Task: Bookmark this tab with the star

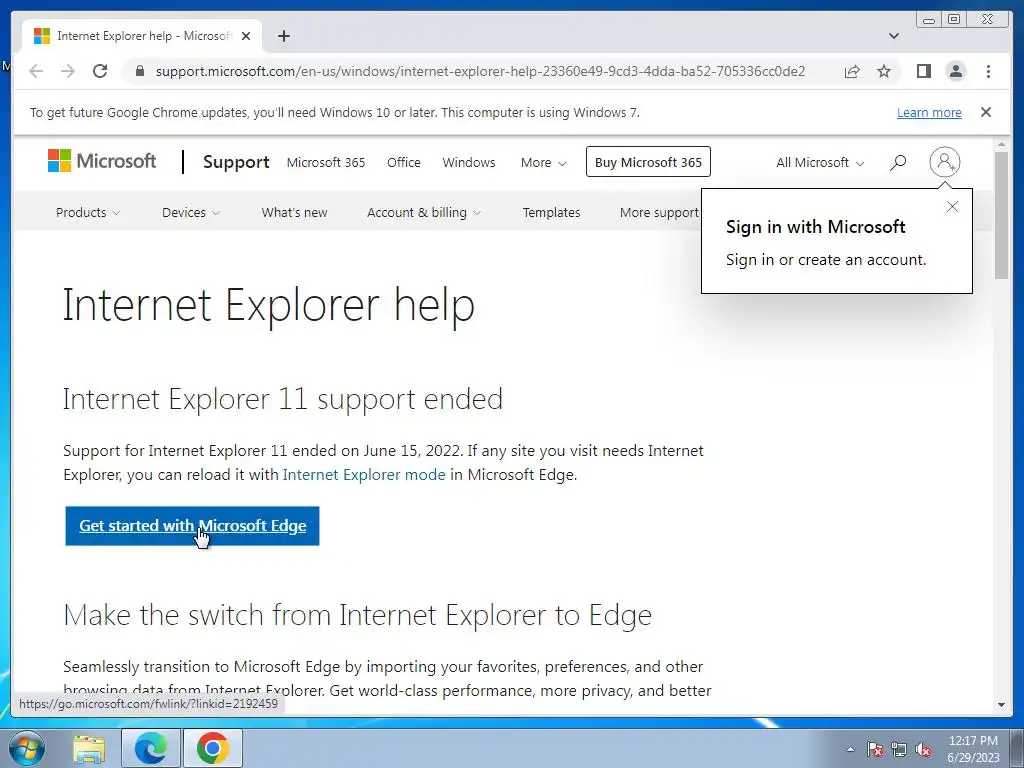Action: (x=884, y=71)
